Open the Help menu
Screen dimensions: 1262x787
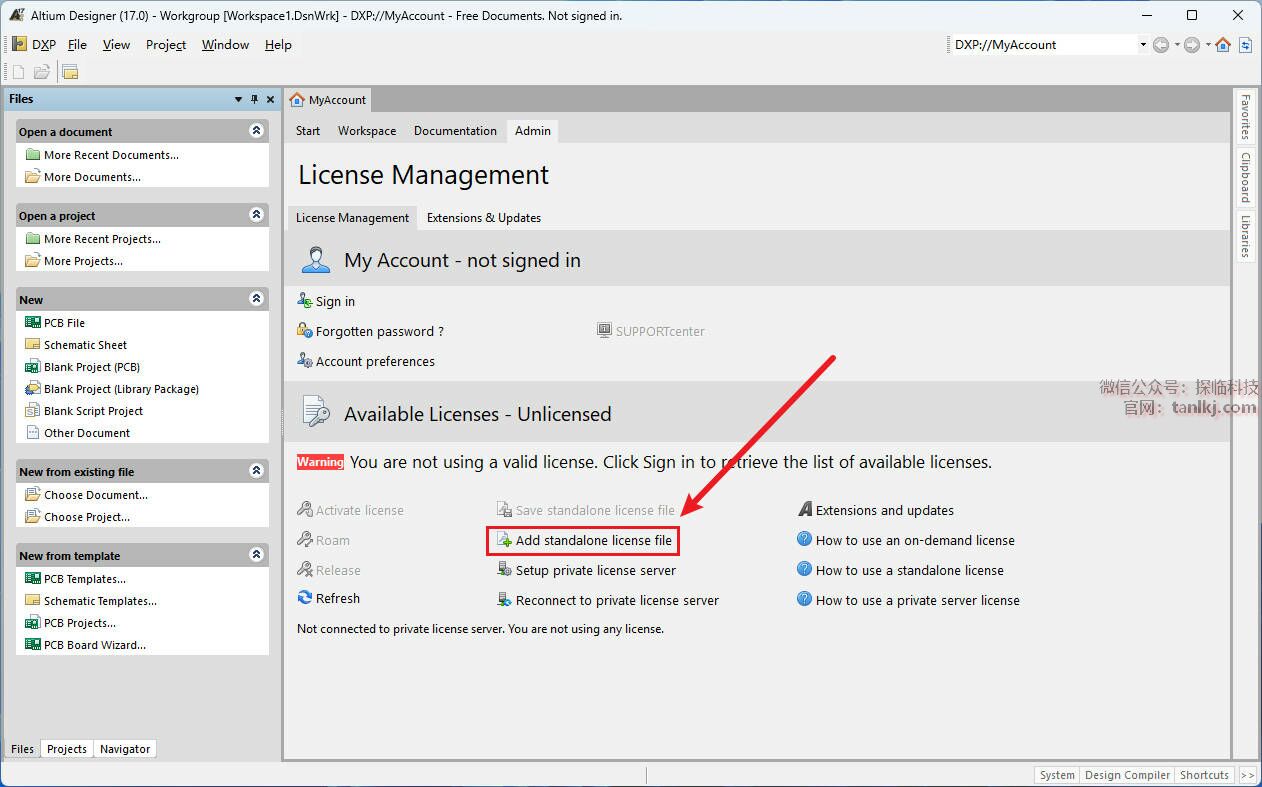[x=278, y=45]
